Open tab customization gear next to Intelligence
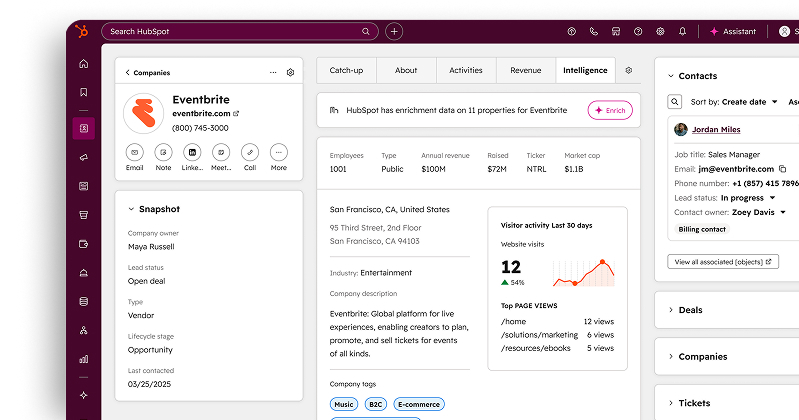This screenshot has height=420, width=799. pyautogui.click(x=629, y=70)
